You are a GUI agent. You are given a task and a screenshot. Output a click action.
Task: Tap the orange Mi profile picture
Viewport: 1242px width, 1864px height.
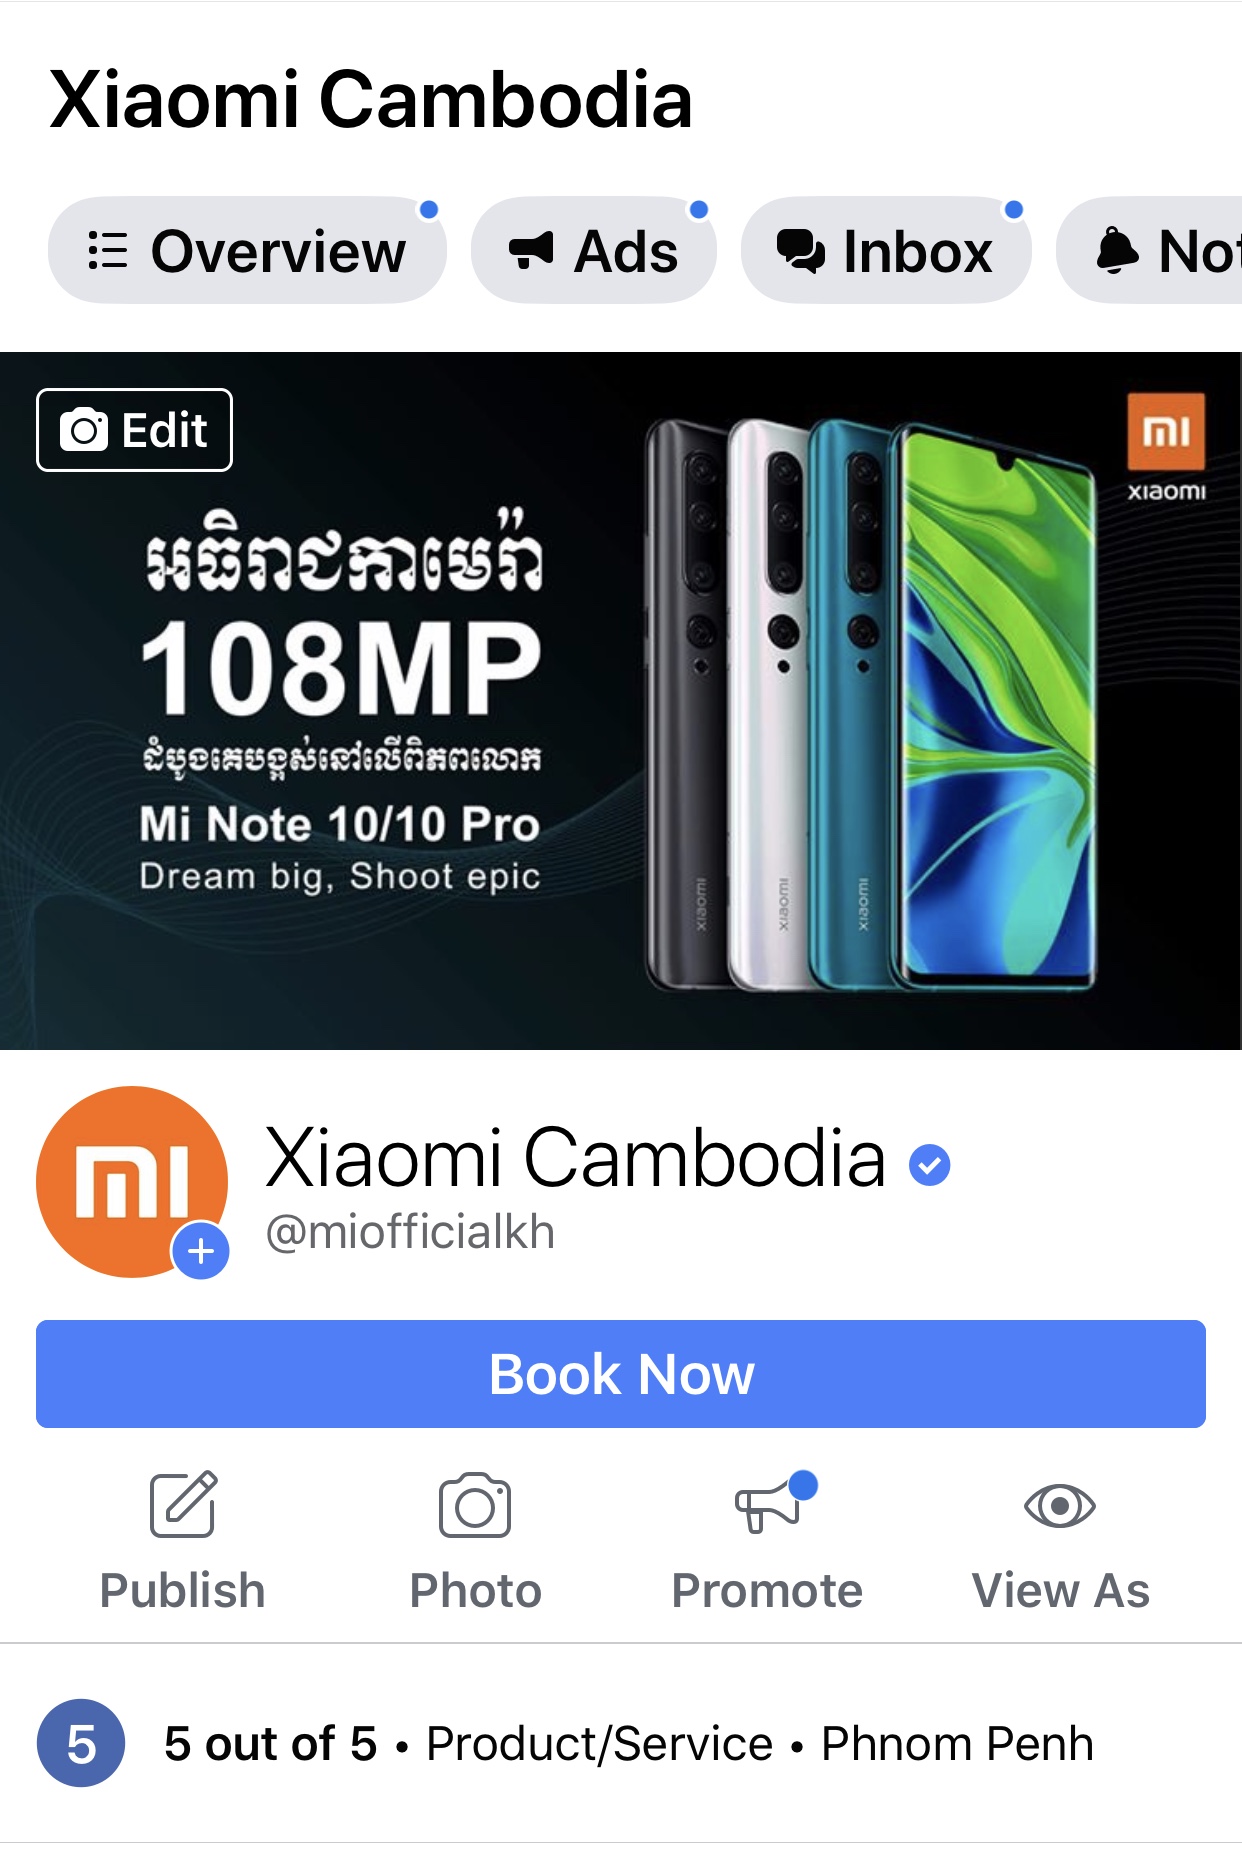[x=131, y=1181]
